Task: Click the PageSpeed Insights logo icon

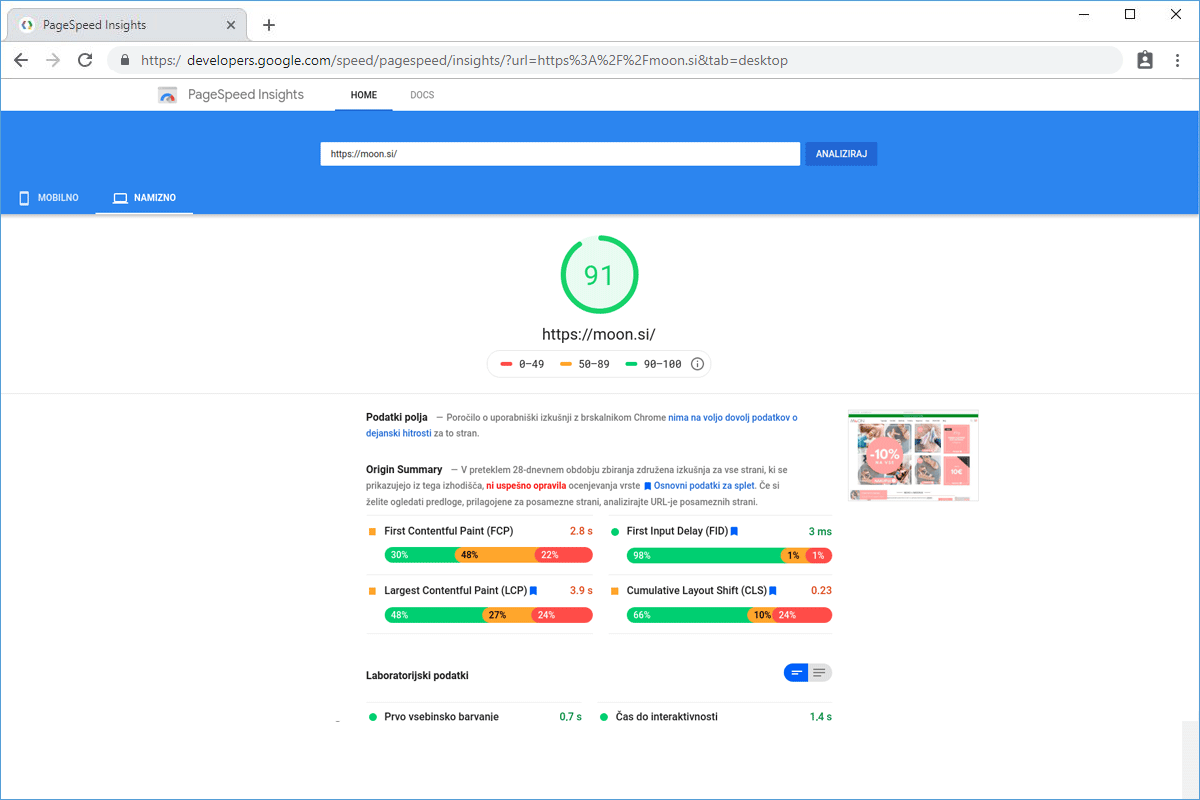Action: point(167,95)
